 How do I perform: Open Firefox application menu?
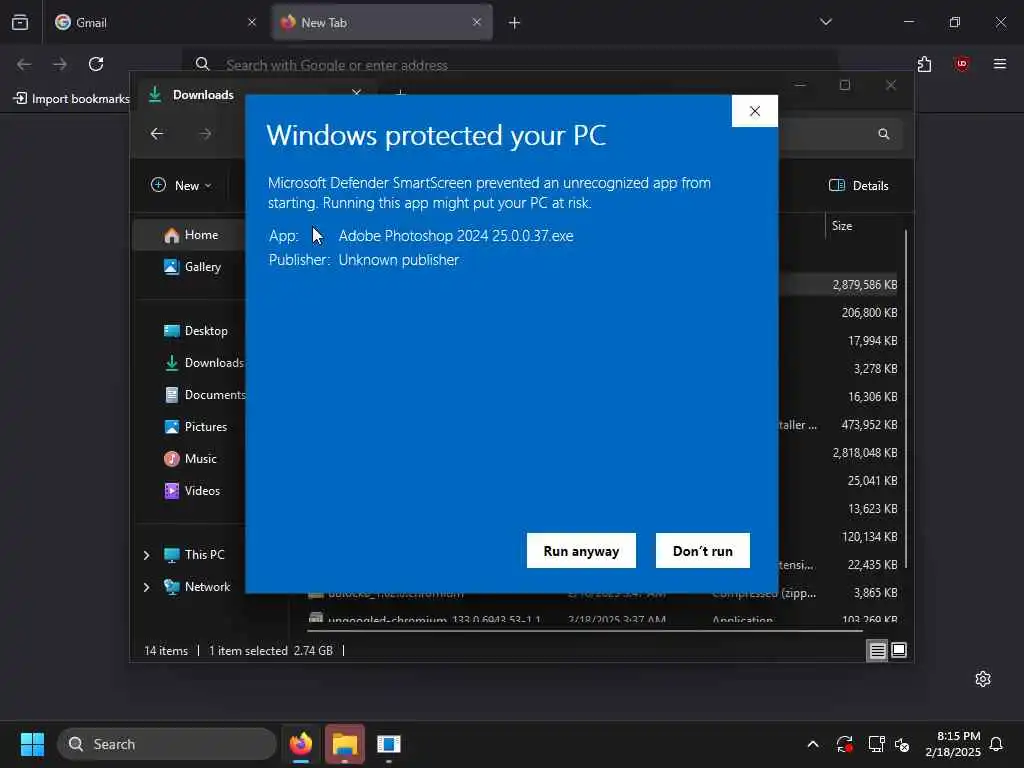click(x=1000, y=64)
